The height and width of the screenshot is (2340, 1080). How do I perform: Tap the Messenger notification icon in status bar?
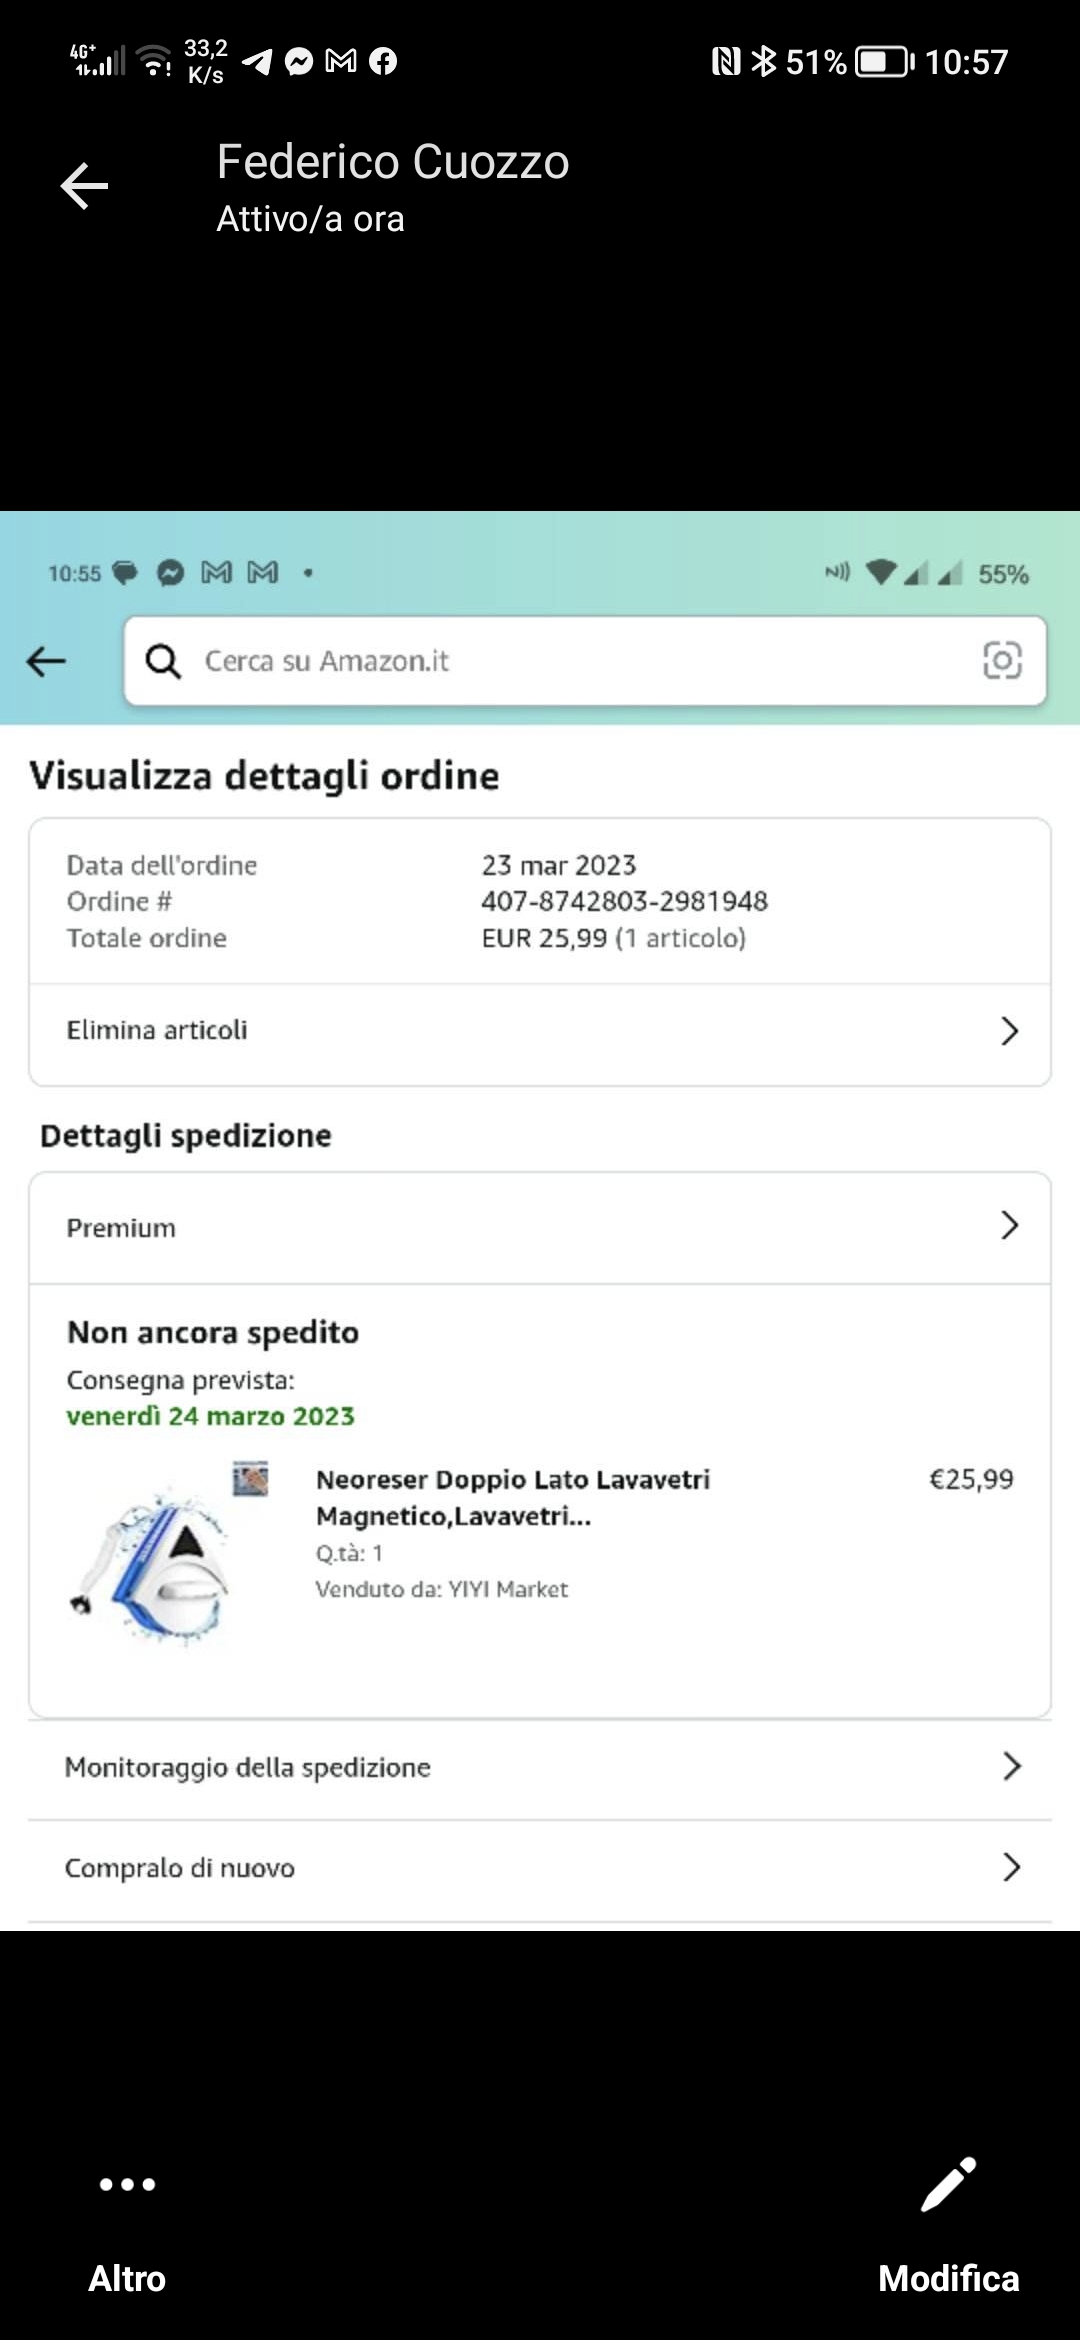coord(299,62)
